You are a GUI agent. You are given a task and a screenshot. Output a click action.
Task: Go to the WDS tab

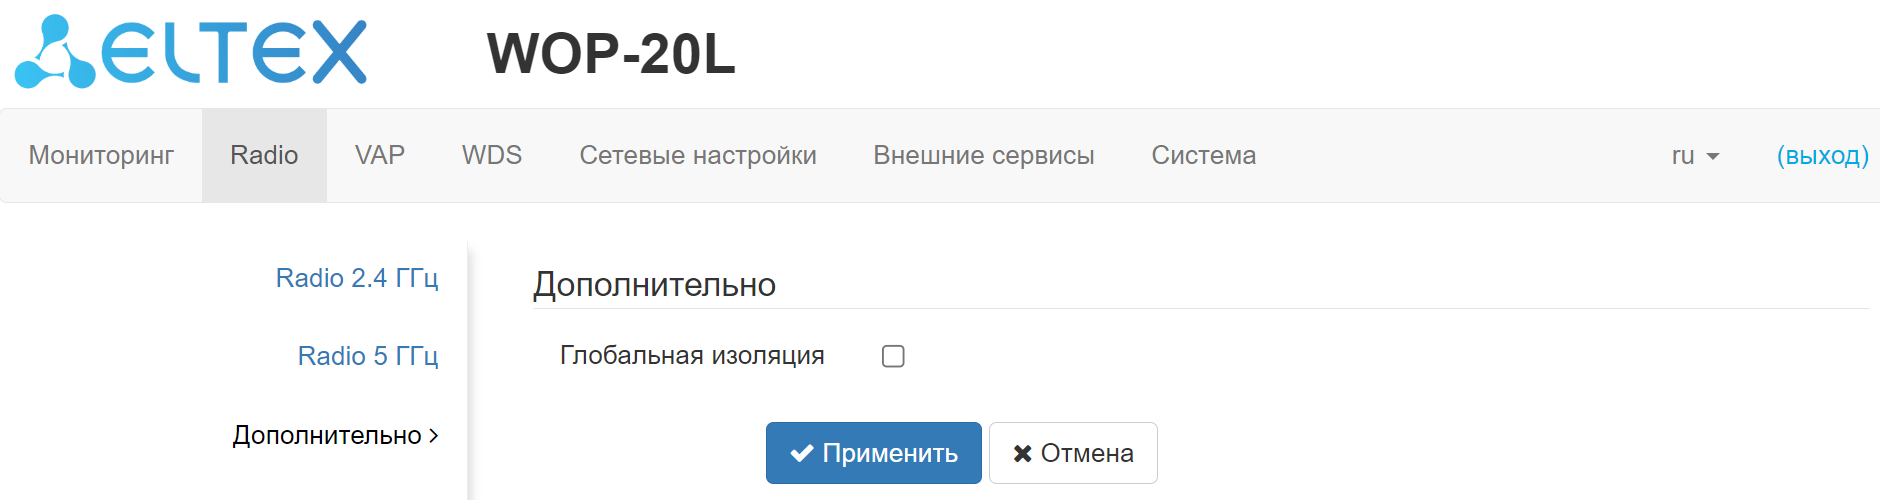click(x=492, y=156)
